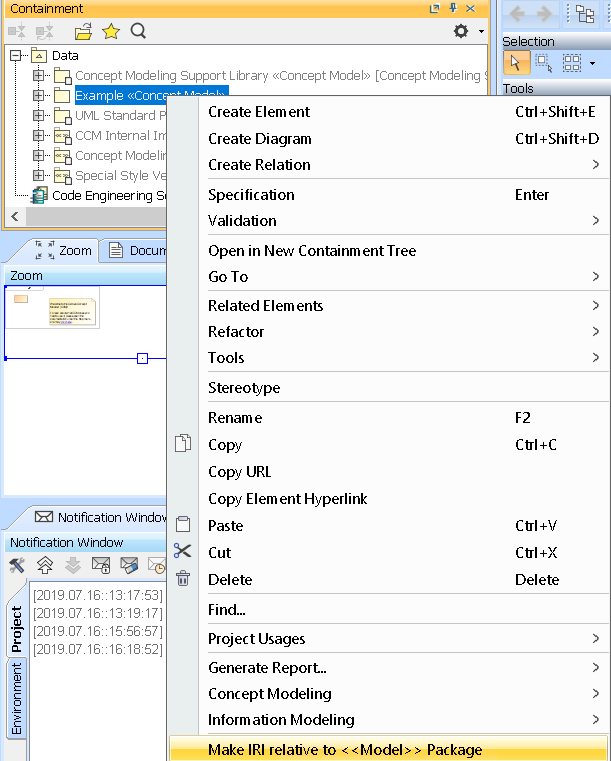Switch to the Environment vertical tab
This screenshot has height=761, width=611.
tap(16, 698)
